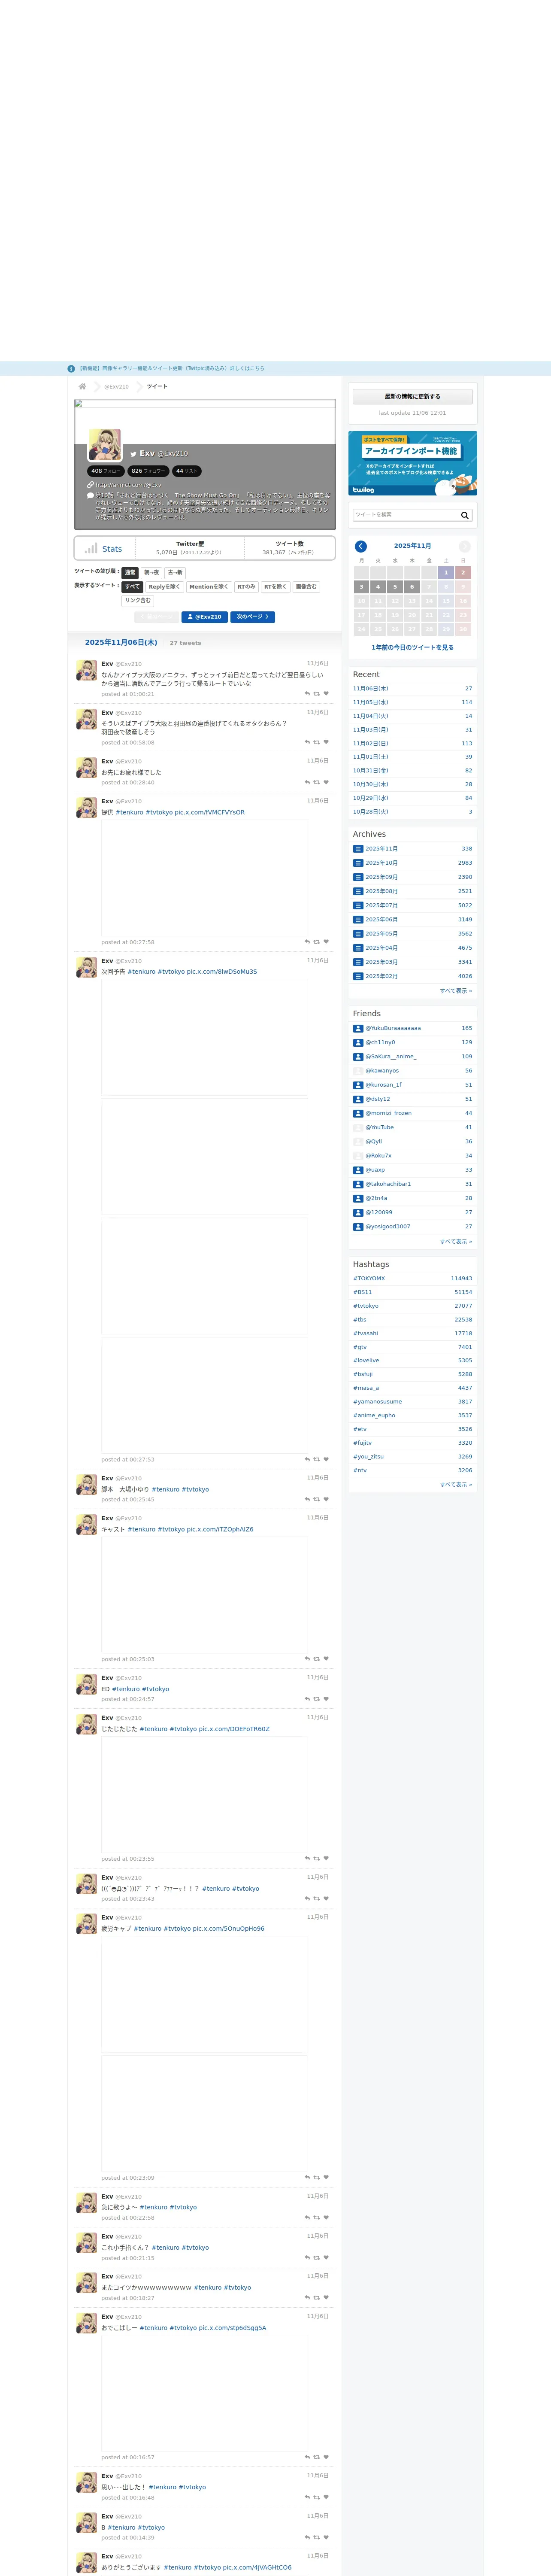This screenshot has height=2576, width=551.
Task: Click the Stats bar chart icon
Action: tap(91, 548)
